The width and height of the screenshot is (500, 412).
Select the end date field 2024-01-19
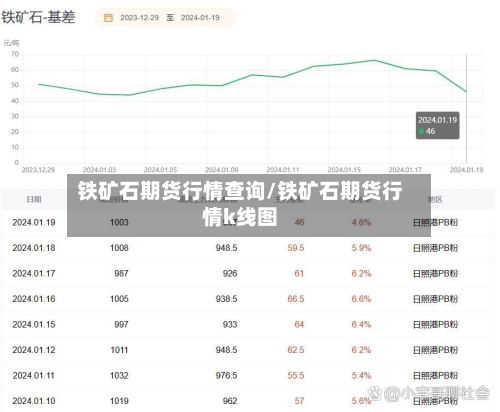click(x=200, y=18)
